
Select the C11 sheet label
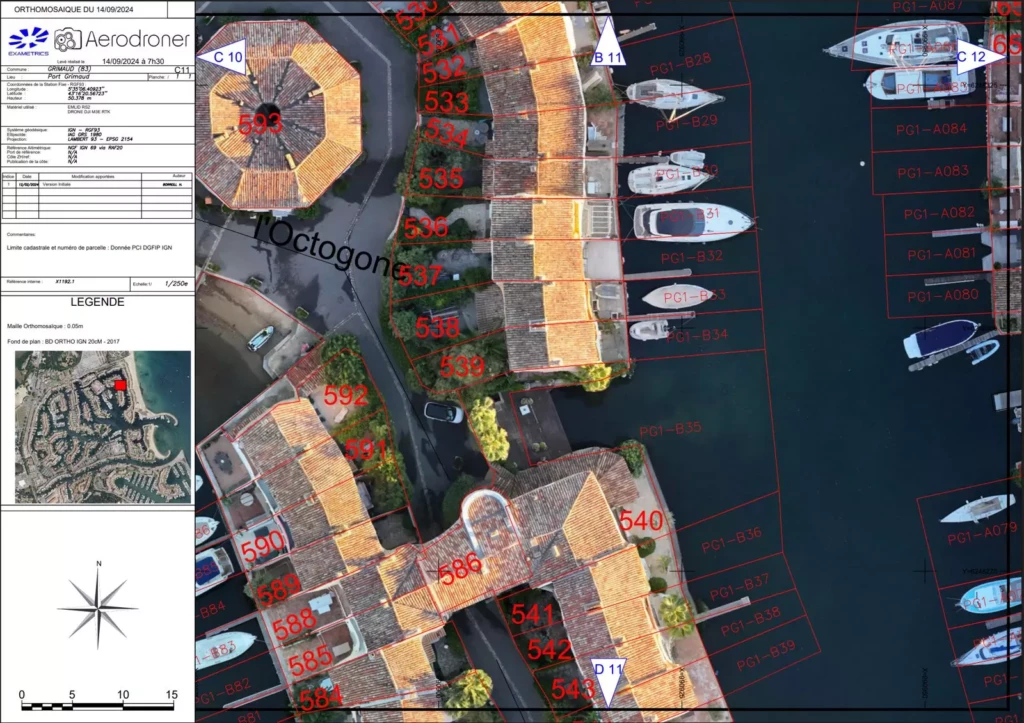tap(181, 70)
